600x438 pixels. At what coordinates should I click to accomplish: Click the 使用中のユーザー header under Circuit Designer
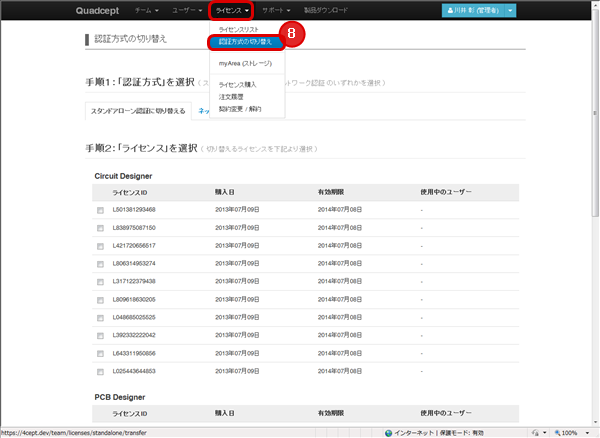coord(446,192)
